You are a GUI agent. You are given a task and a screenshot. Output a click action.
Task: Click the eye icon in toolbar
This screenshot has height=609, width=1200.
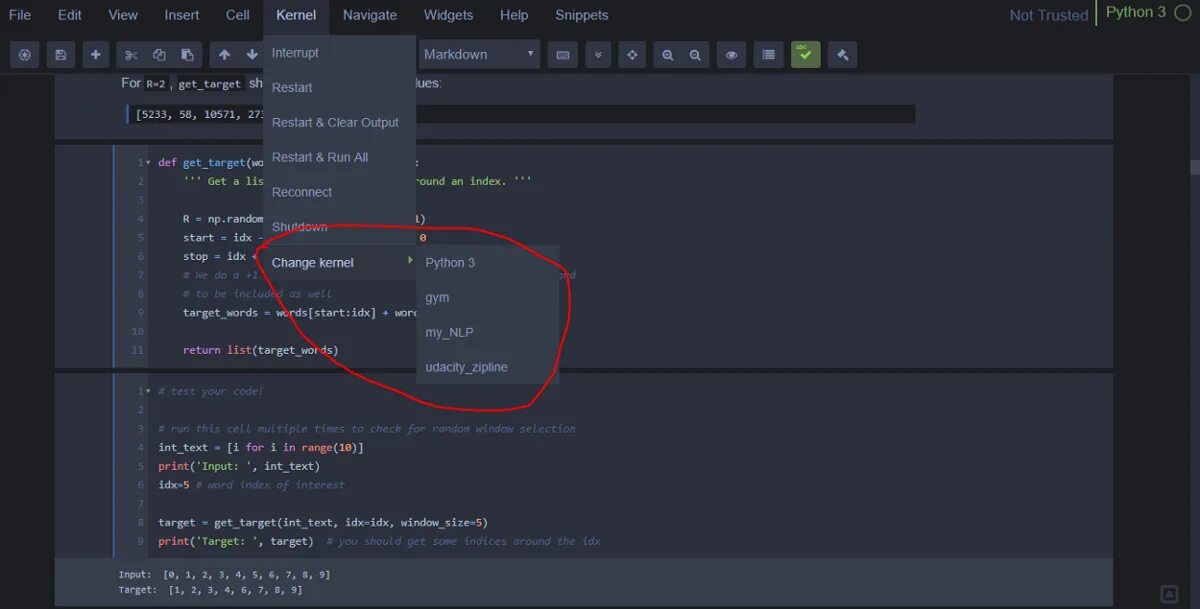(x=731, y=55)
